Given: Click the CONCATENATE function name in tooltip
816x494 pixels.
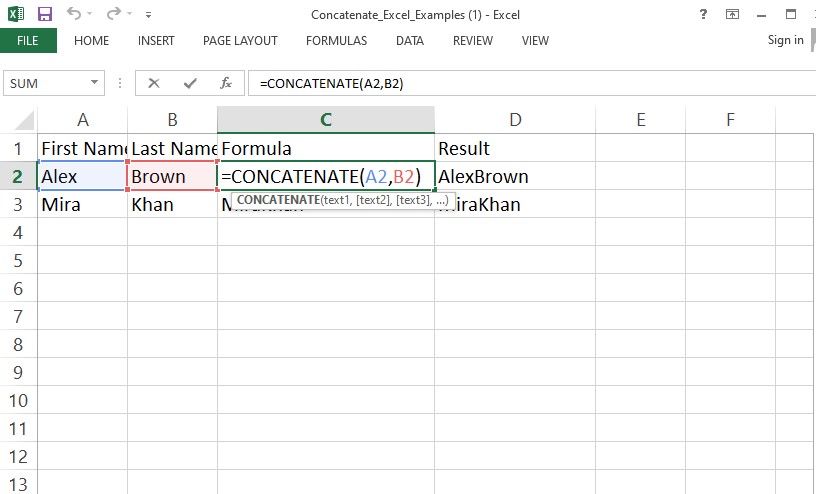Looking at the screenshot, I should (277, 200).
